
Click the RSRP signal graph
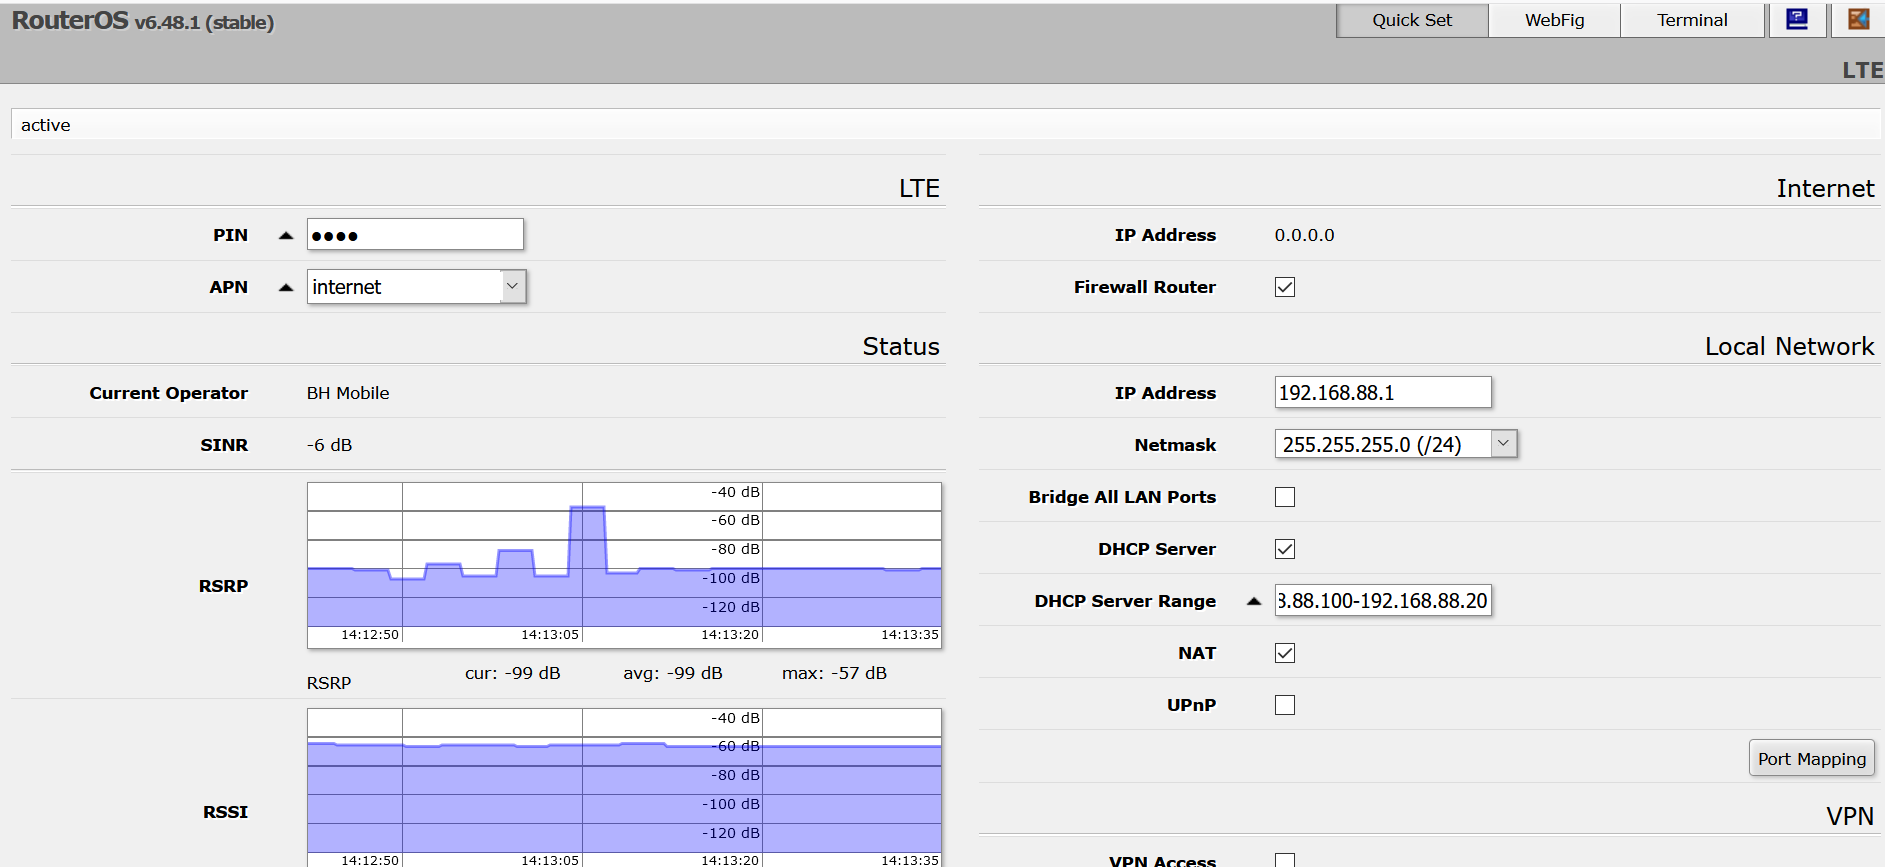[x=624, y=565]
